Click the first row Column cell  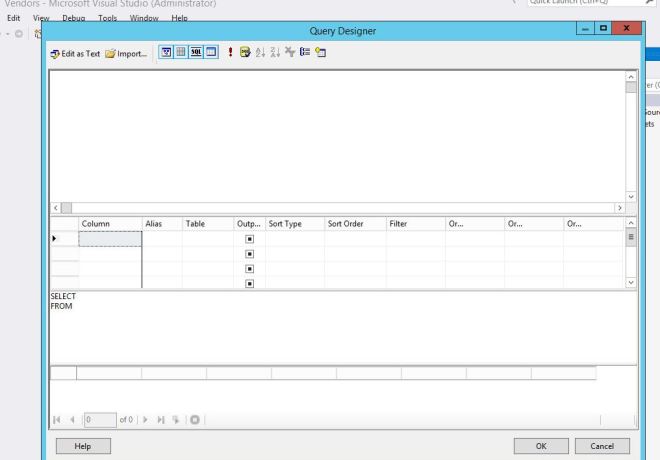[x=110, y=239]
